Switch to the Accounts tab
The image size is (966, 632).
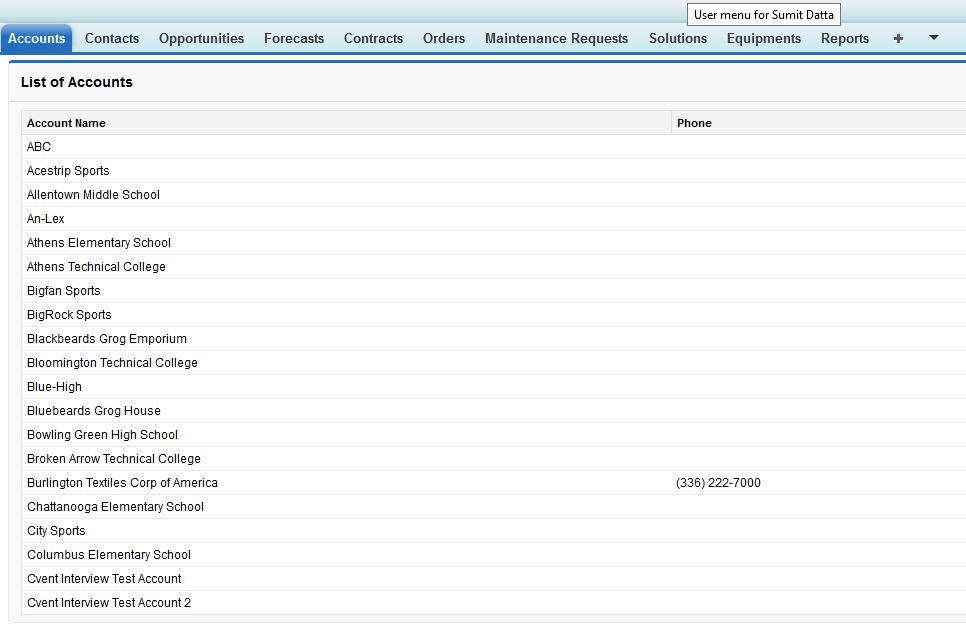[x=36, y=38]
